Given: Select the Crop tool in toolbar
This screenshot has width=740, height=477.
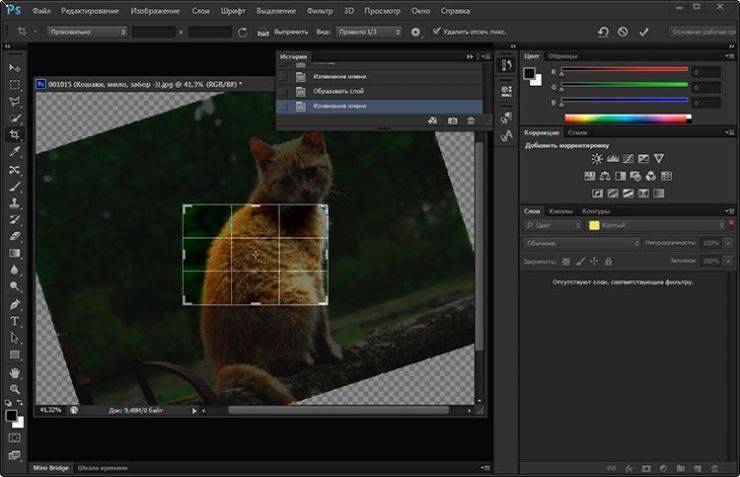Looking at the screenshot, I should (x=15, y=134).
